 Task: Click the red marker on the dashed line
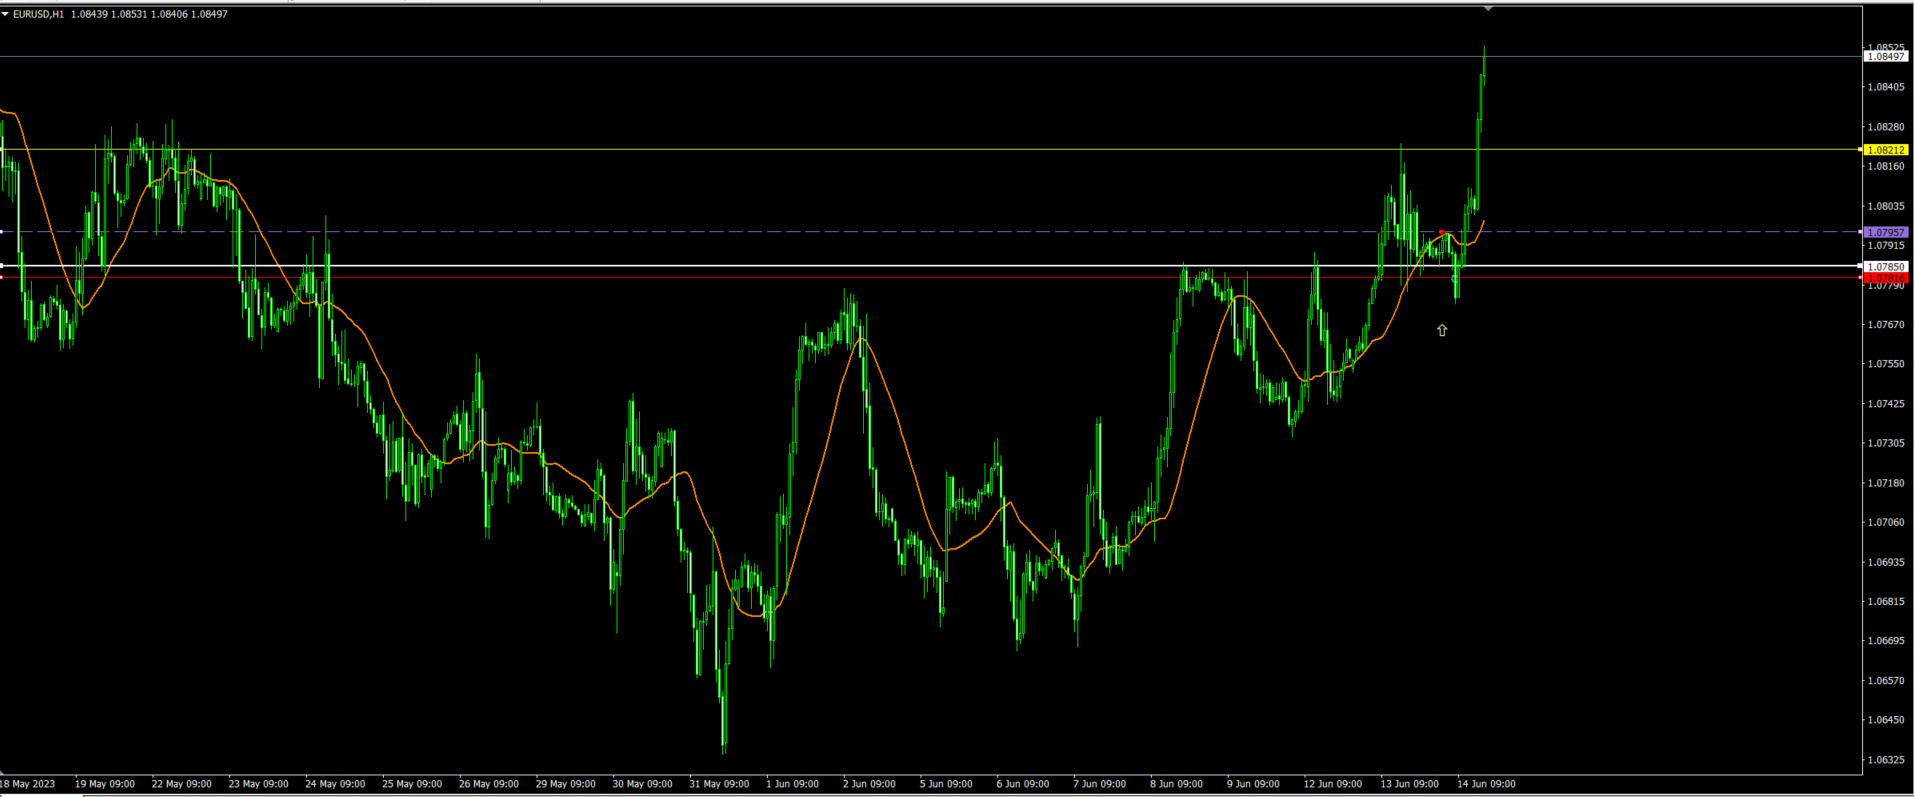[1442, 232]
